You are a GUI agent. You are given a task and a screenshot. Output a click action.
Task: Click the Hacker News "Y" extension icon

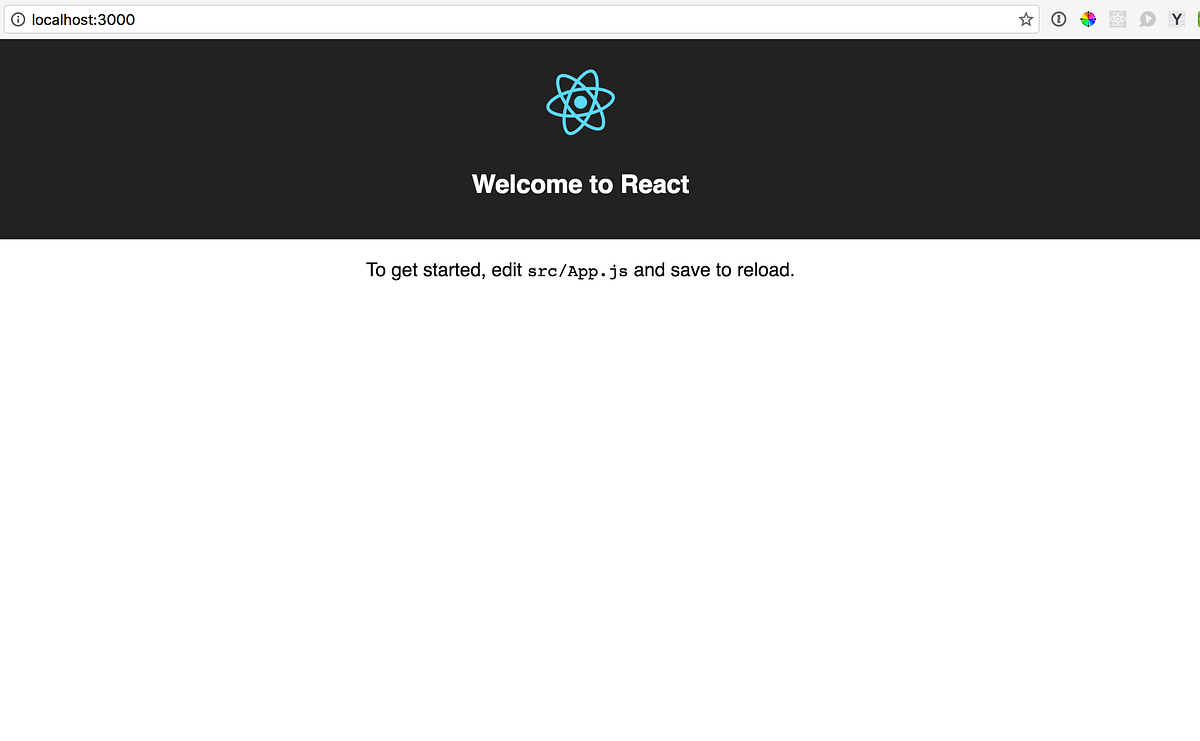tap(1177, 19)
